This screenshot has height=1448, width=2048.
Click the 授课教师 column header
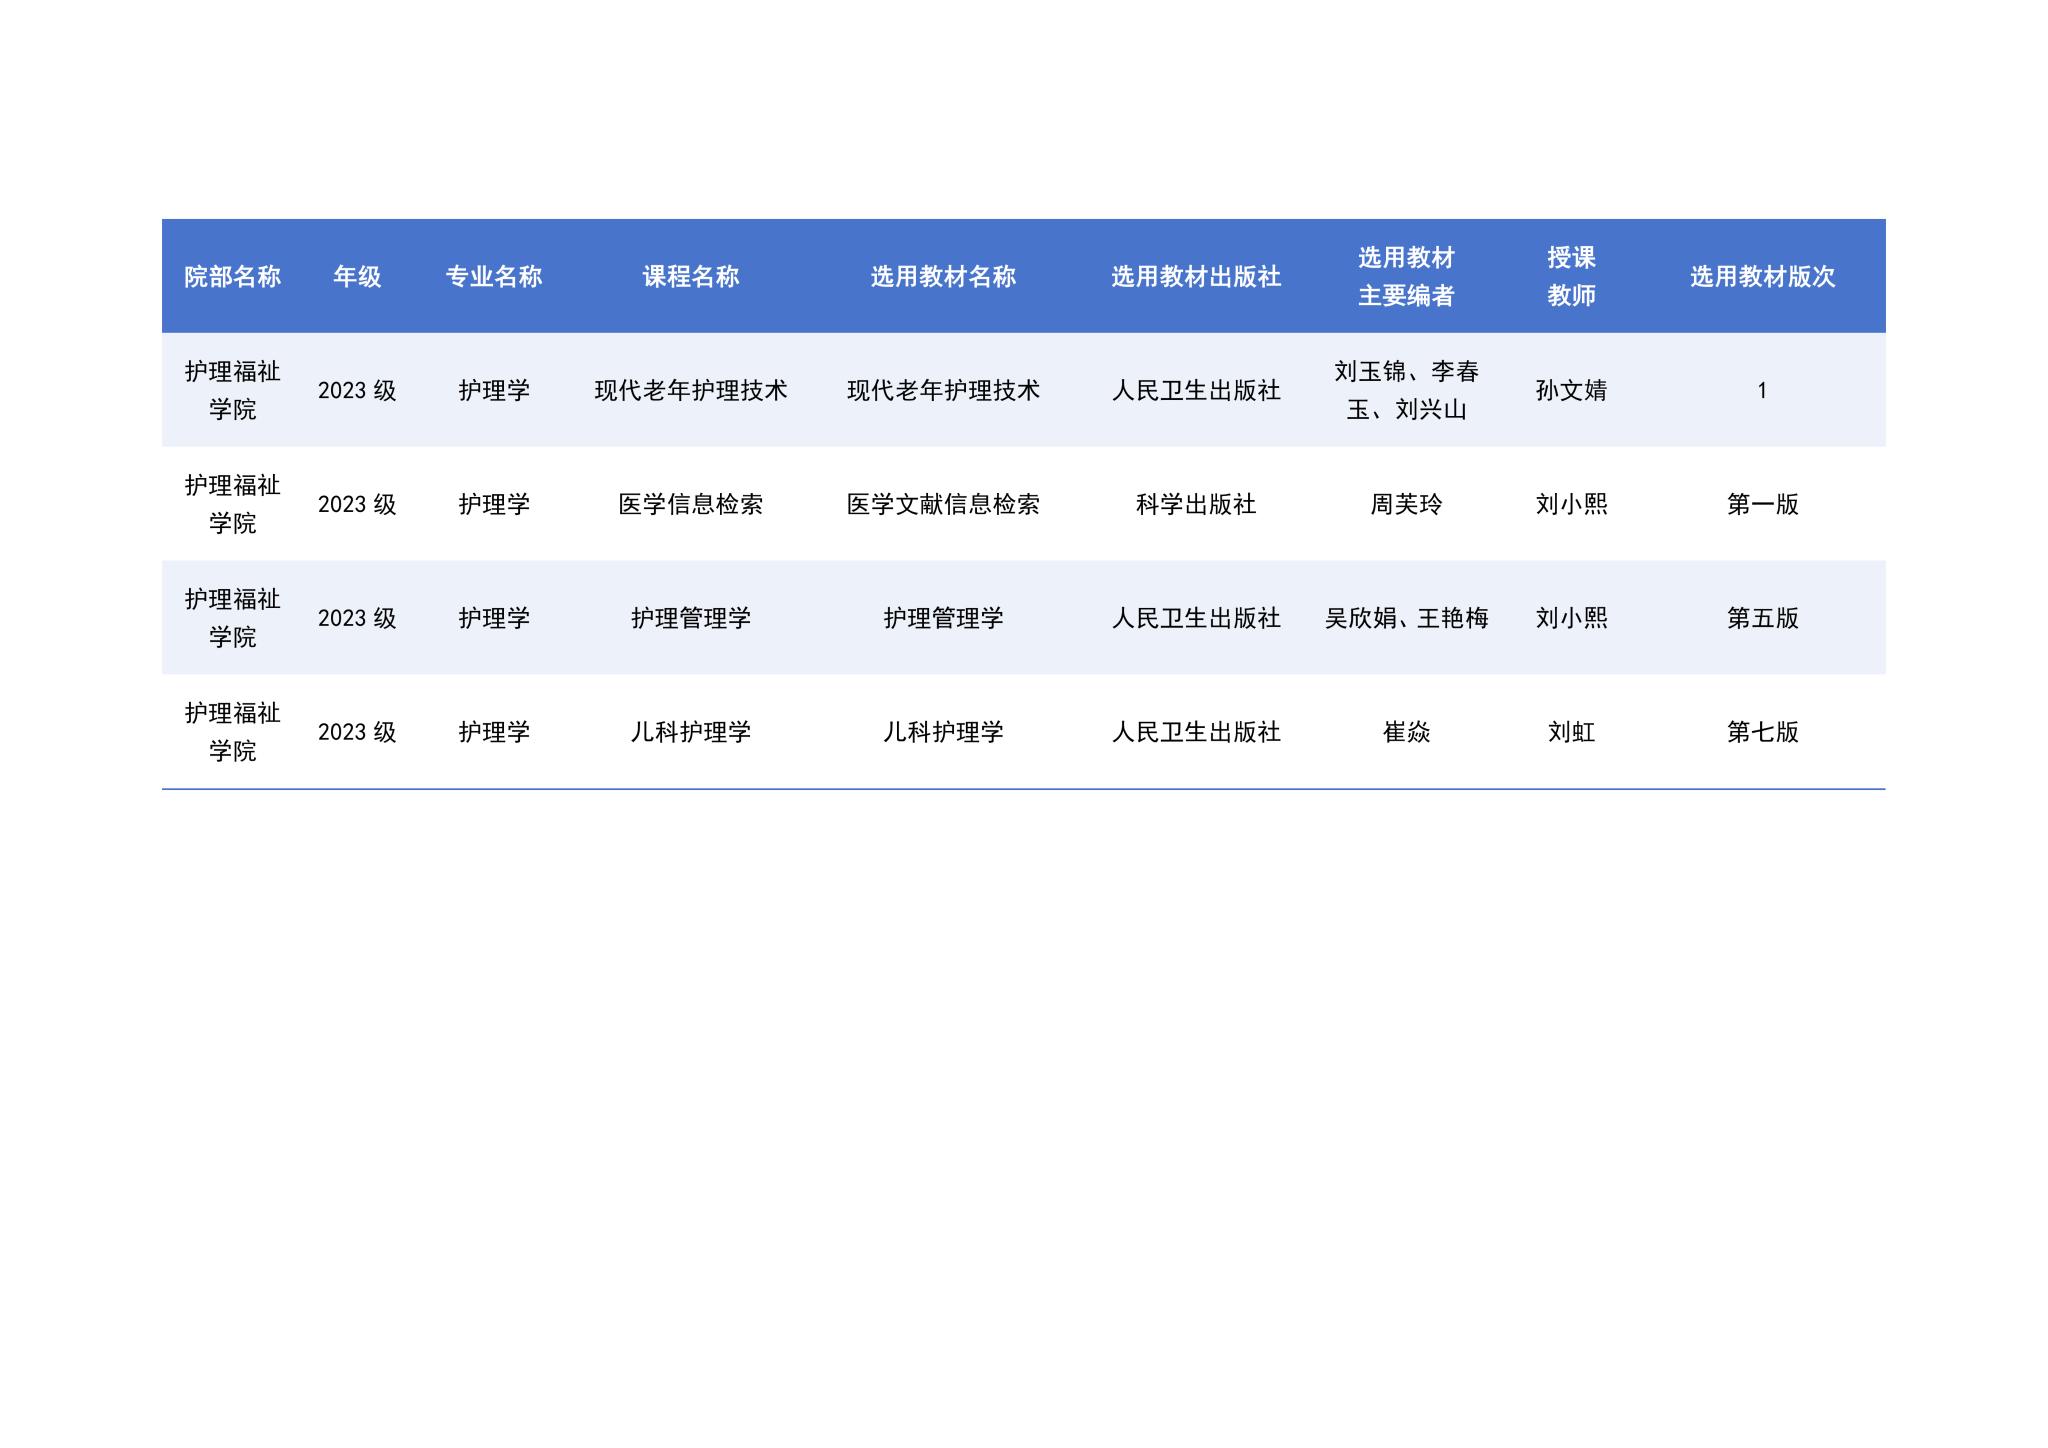click(x=1571, y=277)
